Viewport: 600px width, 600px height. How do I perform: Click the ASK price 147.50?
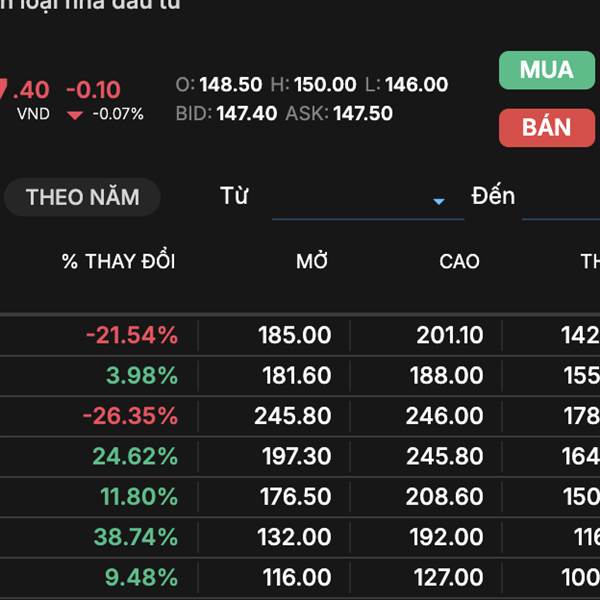pos(362,114)
